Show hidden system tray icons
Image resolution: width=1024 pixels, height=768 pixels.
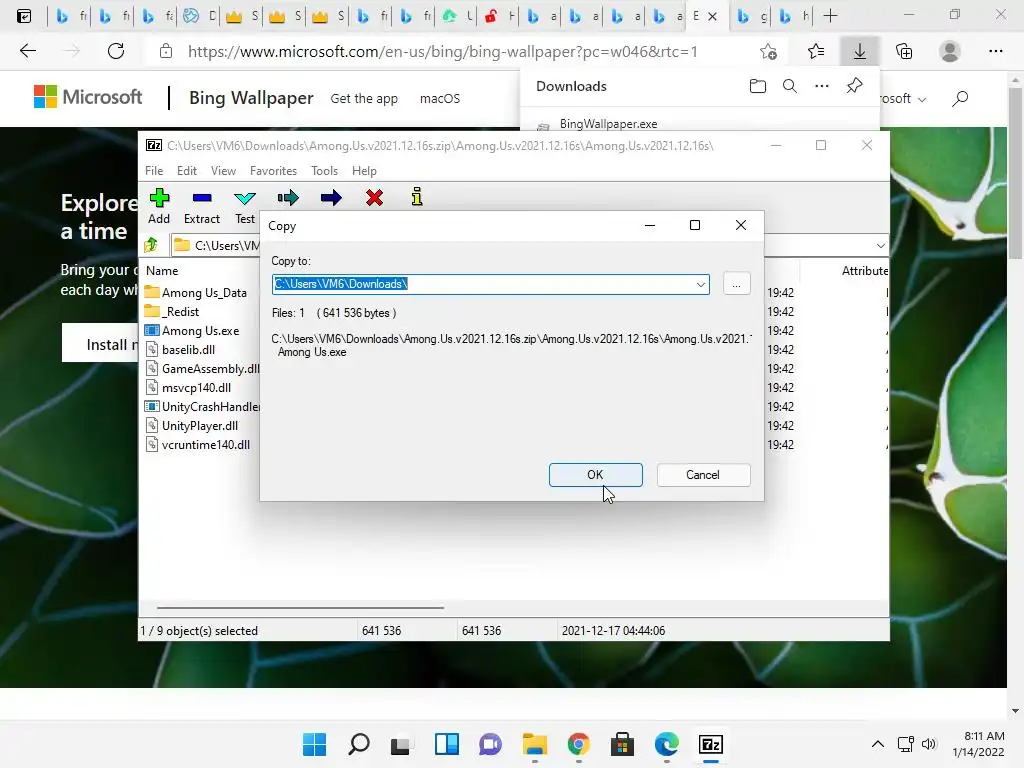pos(878,744)
